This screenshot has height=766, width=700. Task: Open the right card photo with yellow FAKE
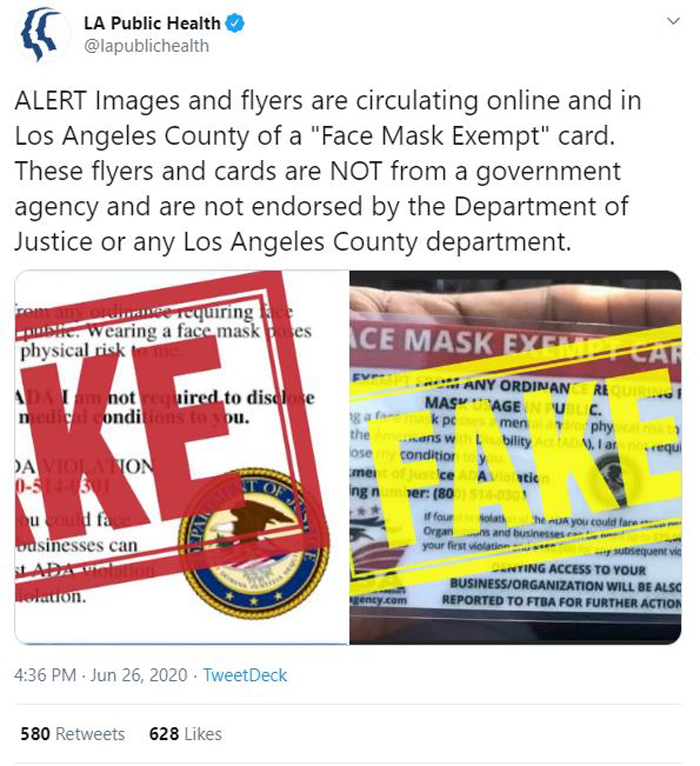tap(515, 457)
